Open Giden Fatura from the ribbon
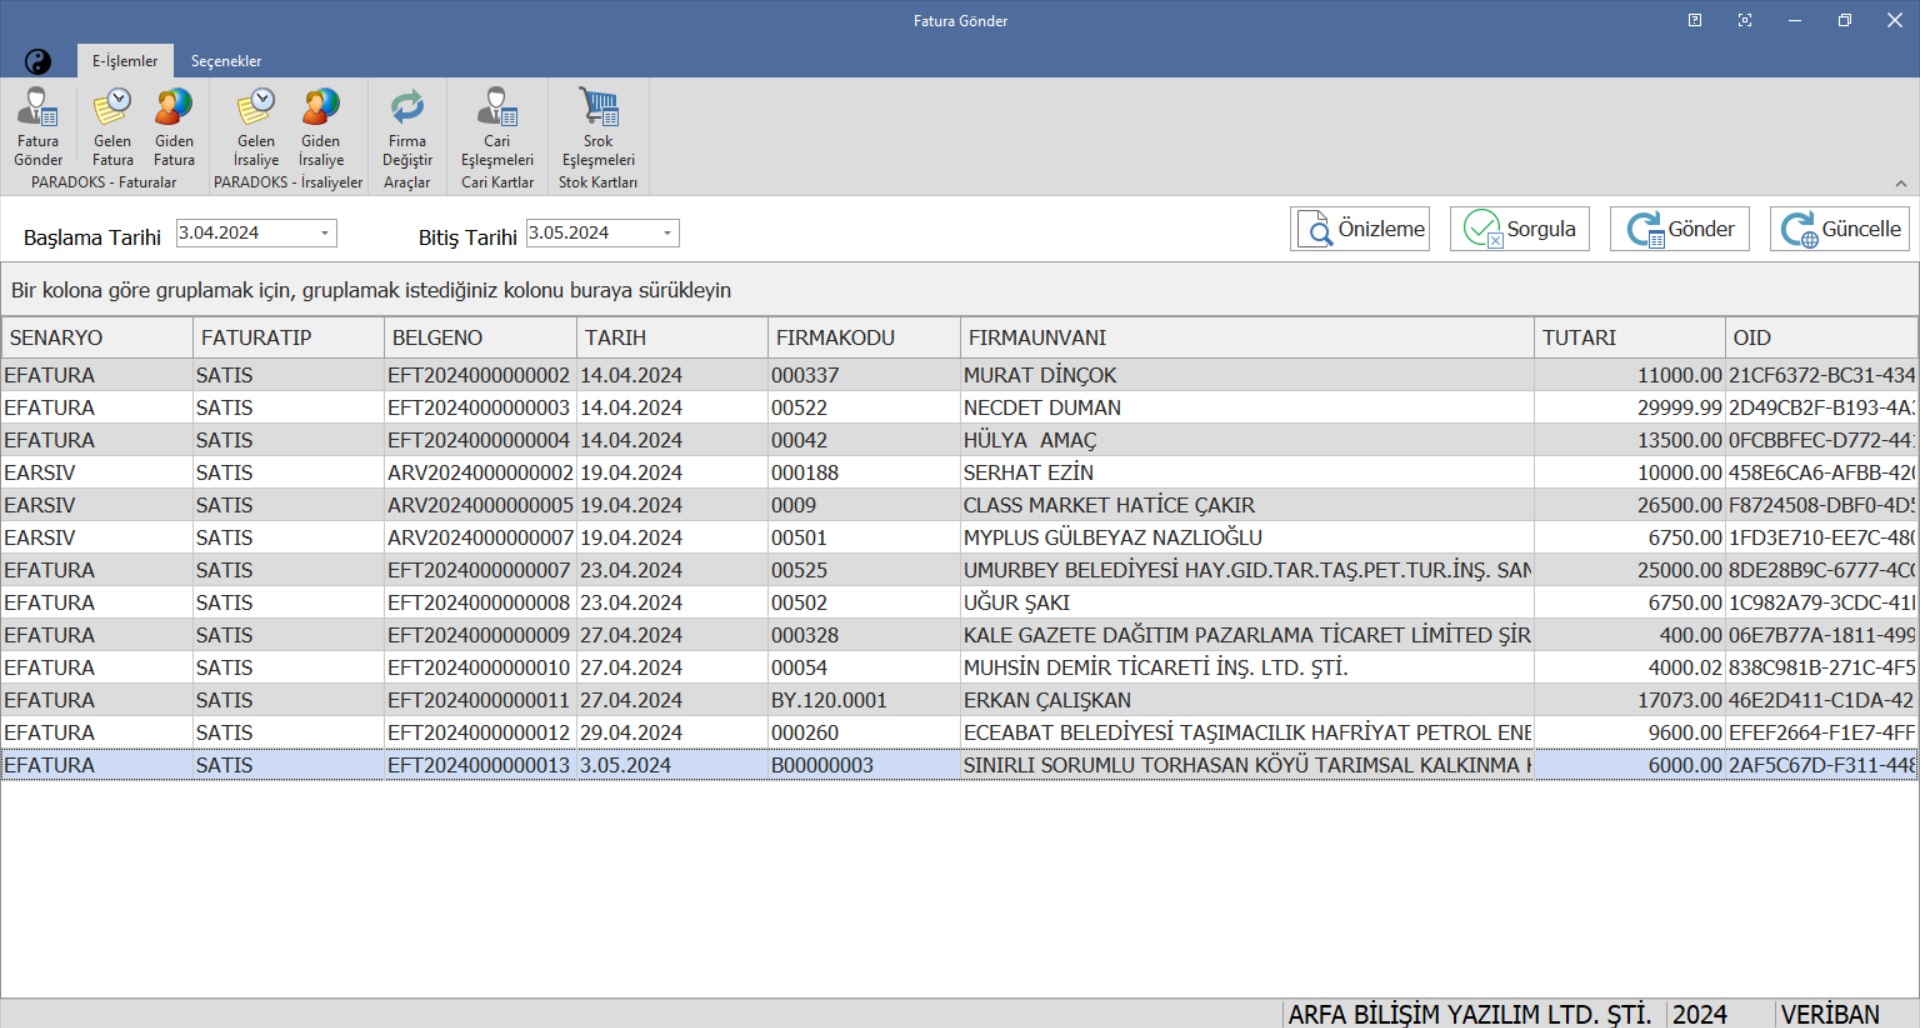This screenshot has height=1028, width=1928. point(174,127)
